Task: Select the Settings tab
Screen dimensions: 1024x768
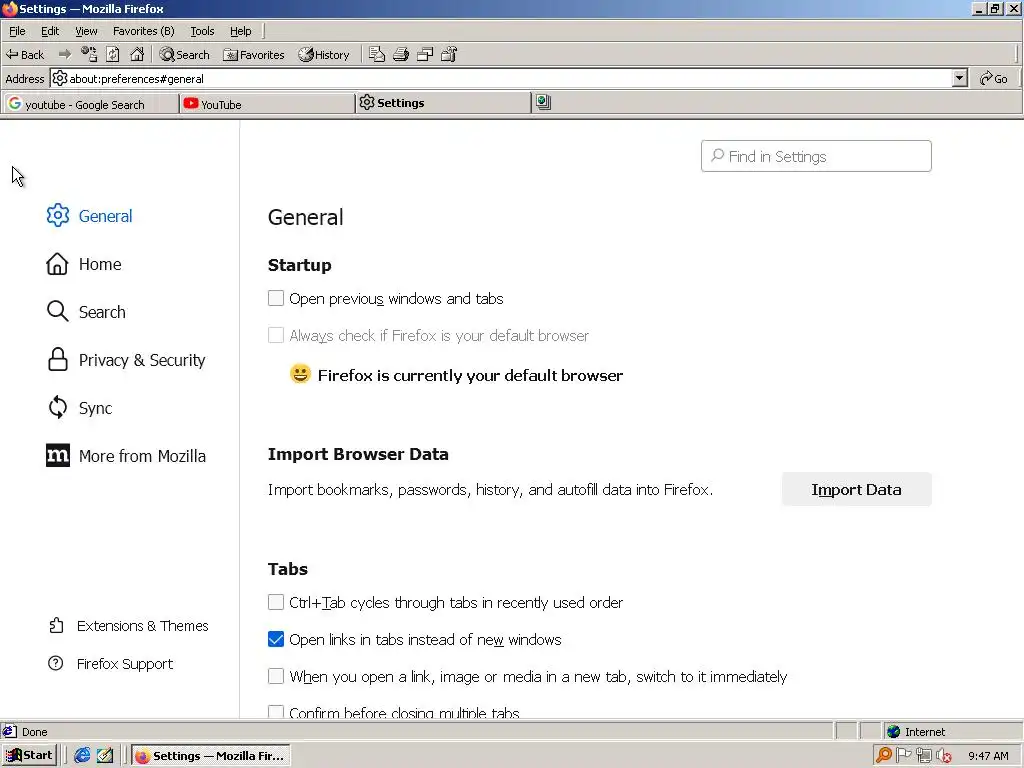Action: [x=443, y=103]
